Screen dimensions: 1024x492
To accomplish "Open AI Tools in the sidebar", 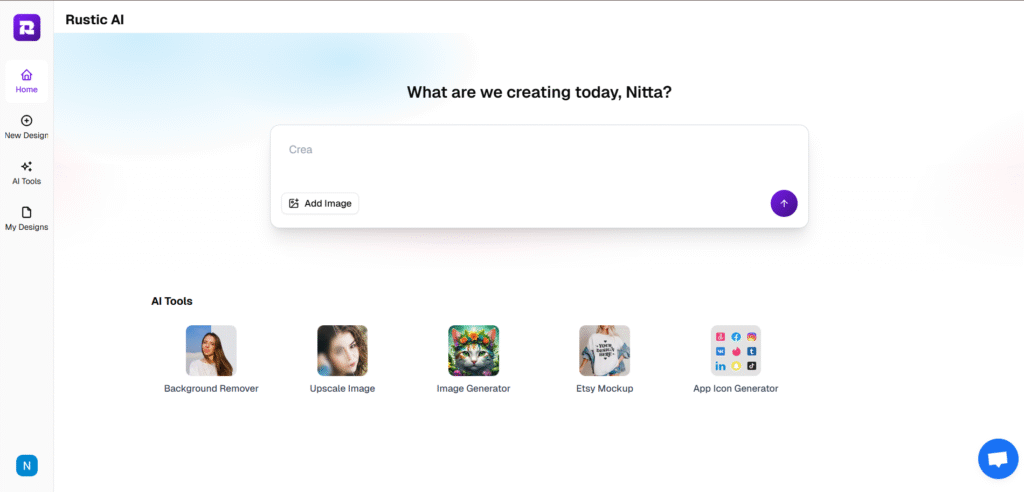I will (26, 172).
